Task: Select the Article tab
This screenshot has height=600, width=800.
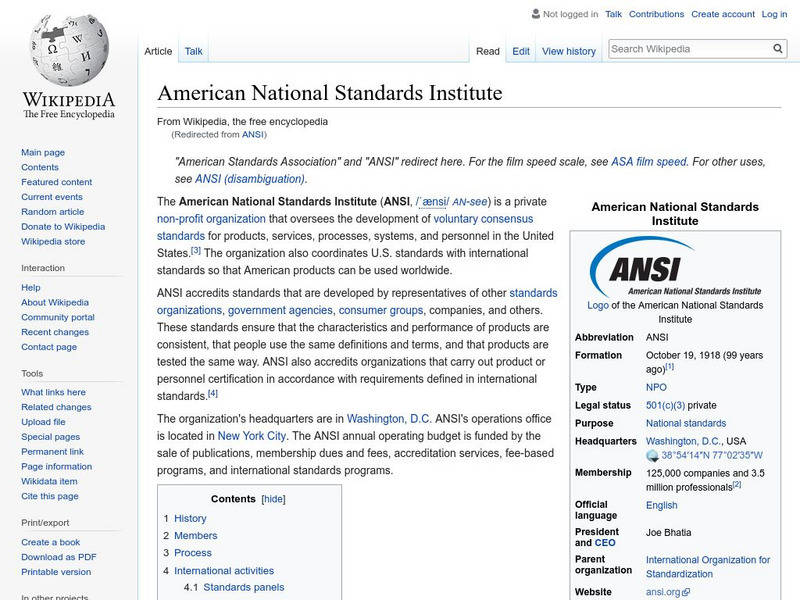Action: (158, 51)
